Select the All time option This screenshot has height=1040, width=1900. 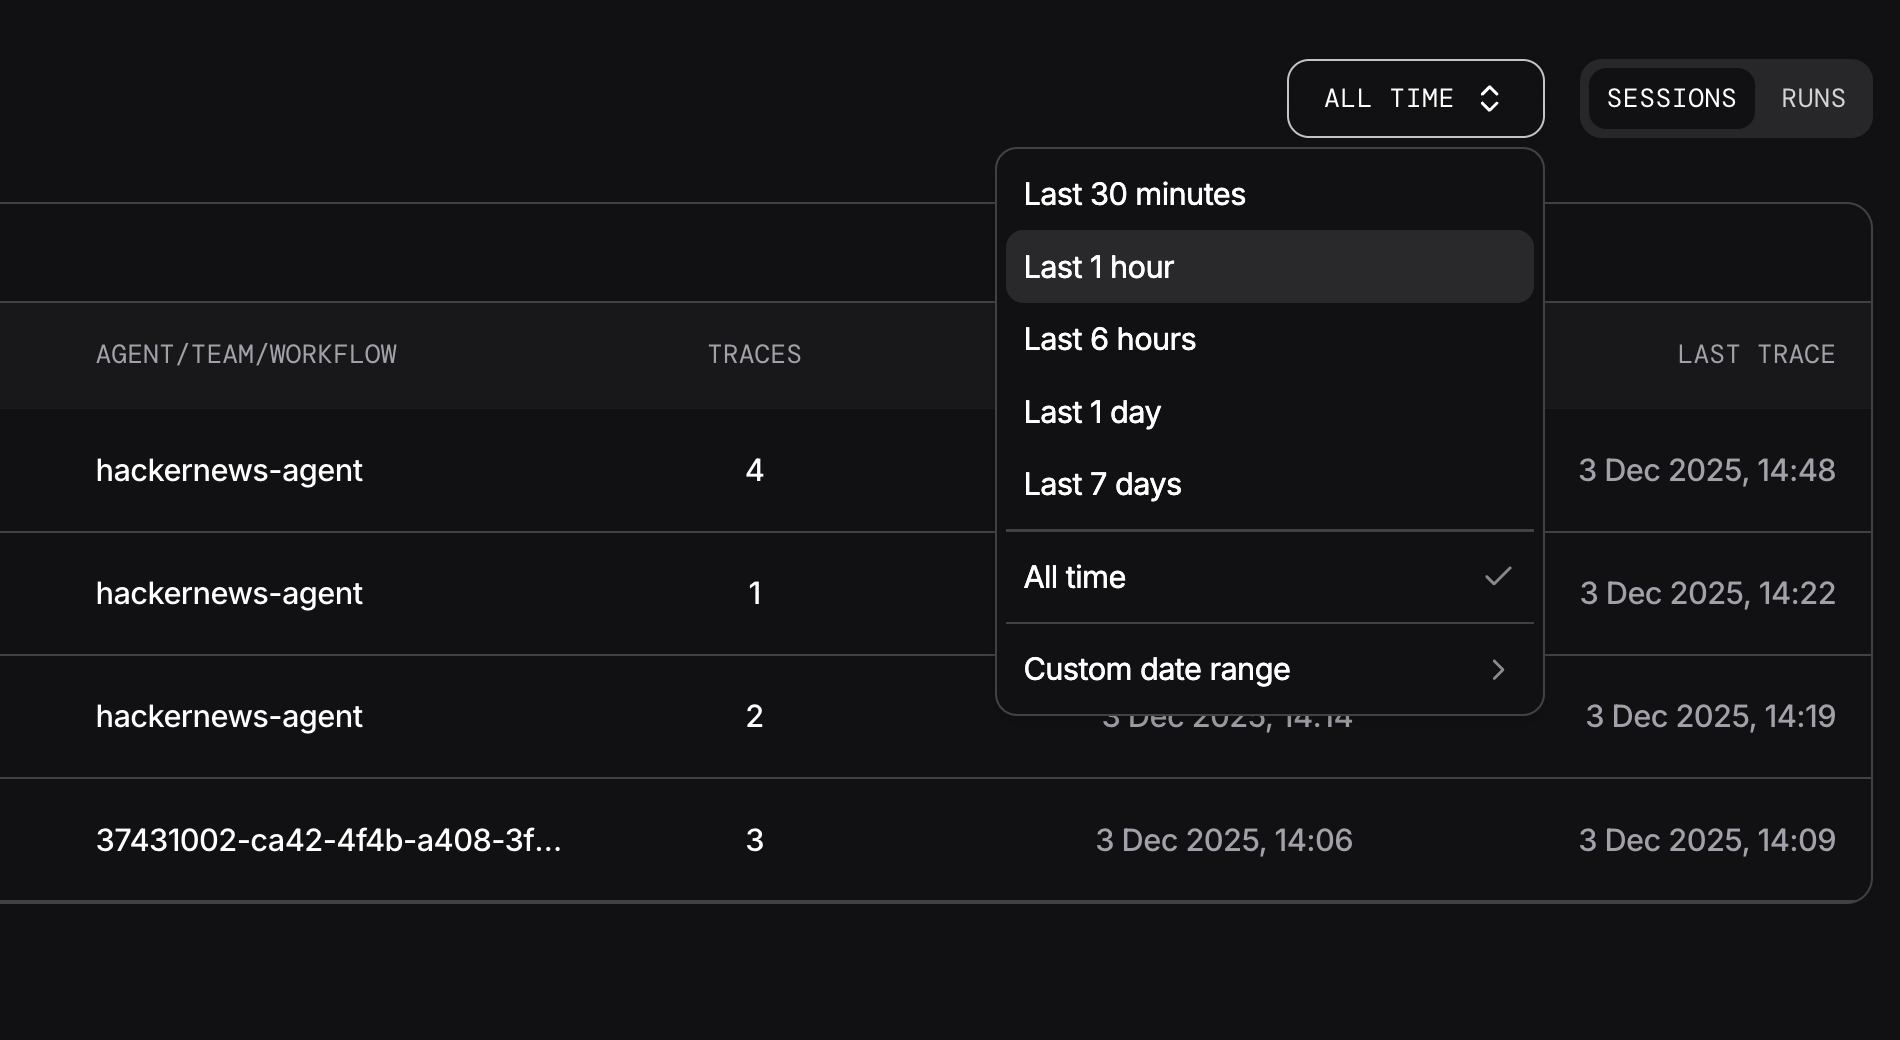tap(1075, 576)
